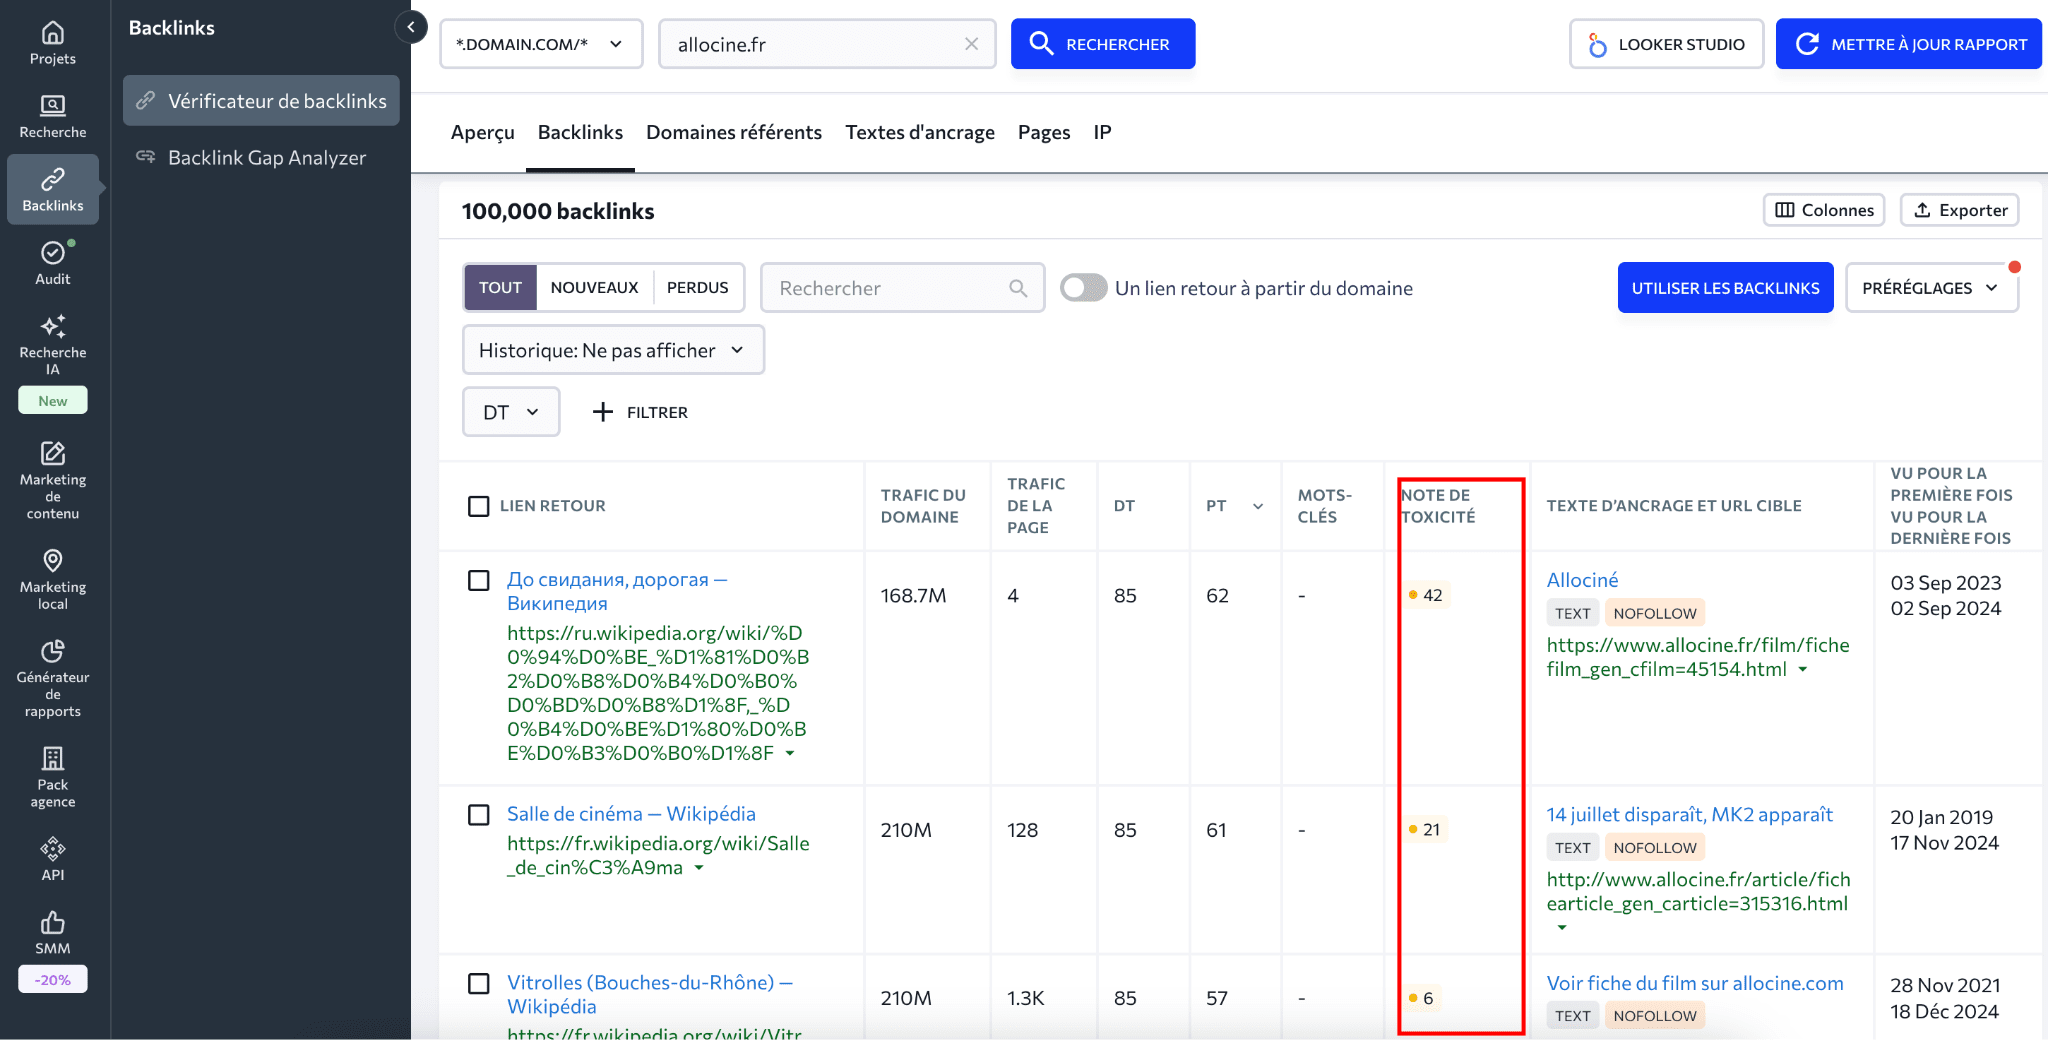Open the *.DOMAIN.COM/* scope dropdown
Image resolution: width=2048 pixels, height=1040 pixels.
tap(541, 44)
